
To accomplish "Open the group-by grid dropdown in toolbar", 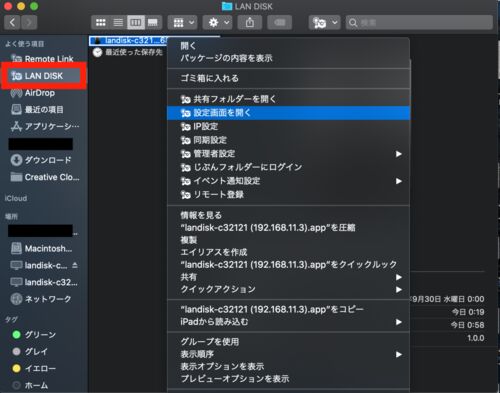I will coord(182,23).
